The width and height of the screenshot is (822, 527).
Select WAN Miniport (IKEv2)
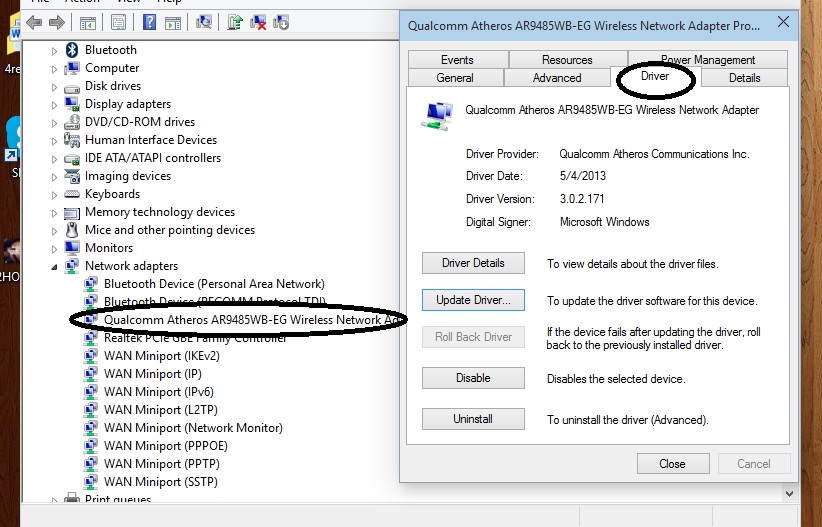161,356
